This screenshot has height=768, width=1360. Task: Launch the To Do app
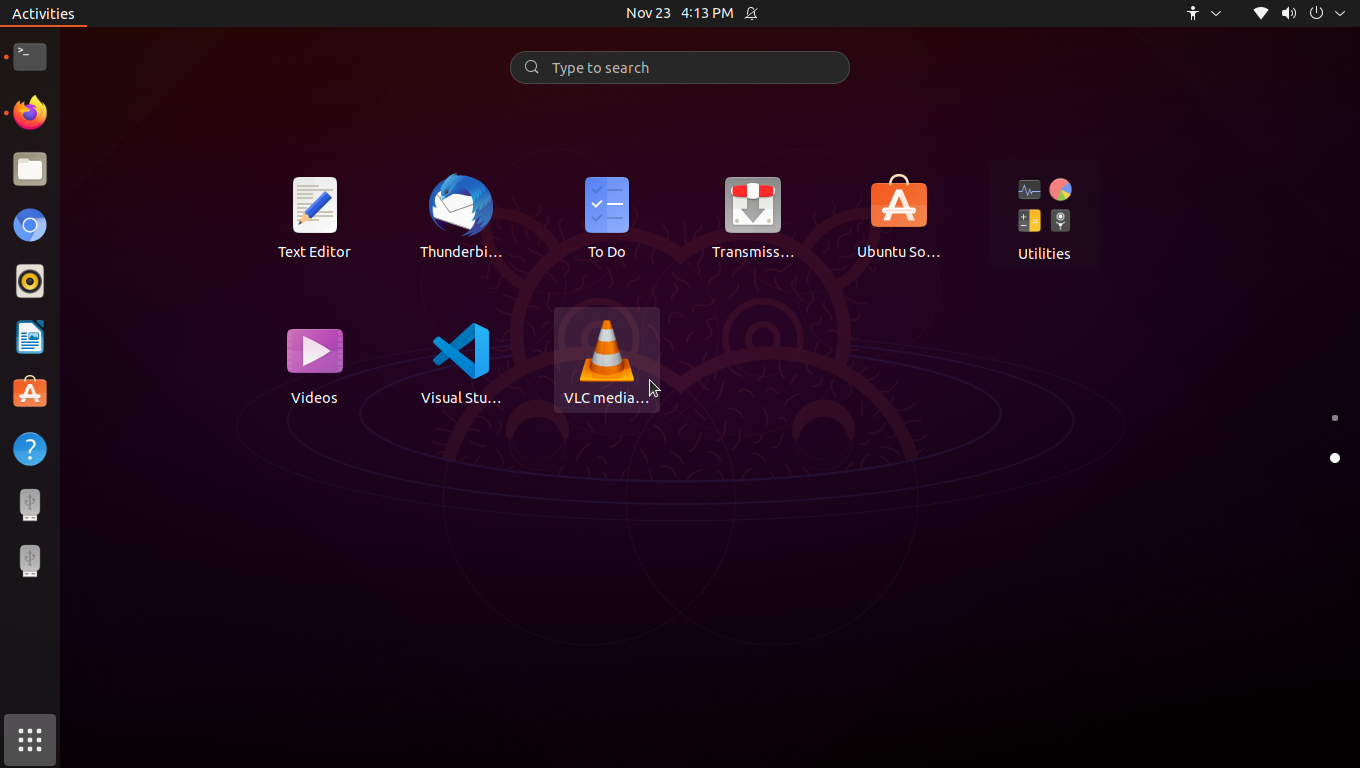pyautogui.click(x=606, y=205)
